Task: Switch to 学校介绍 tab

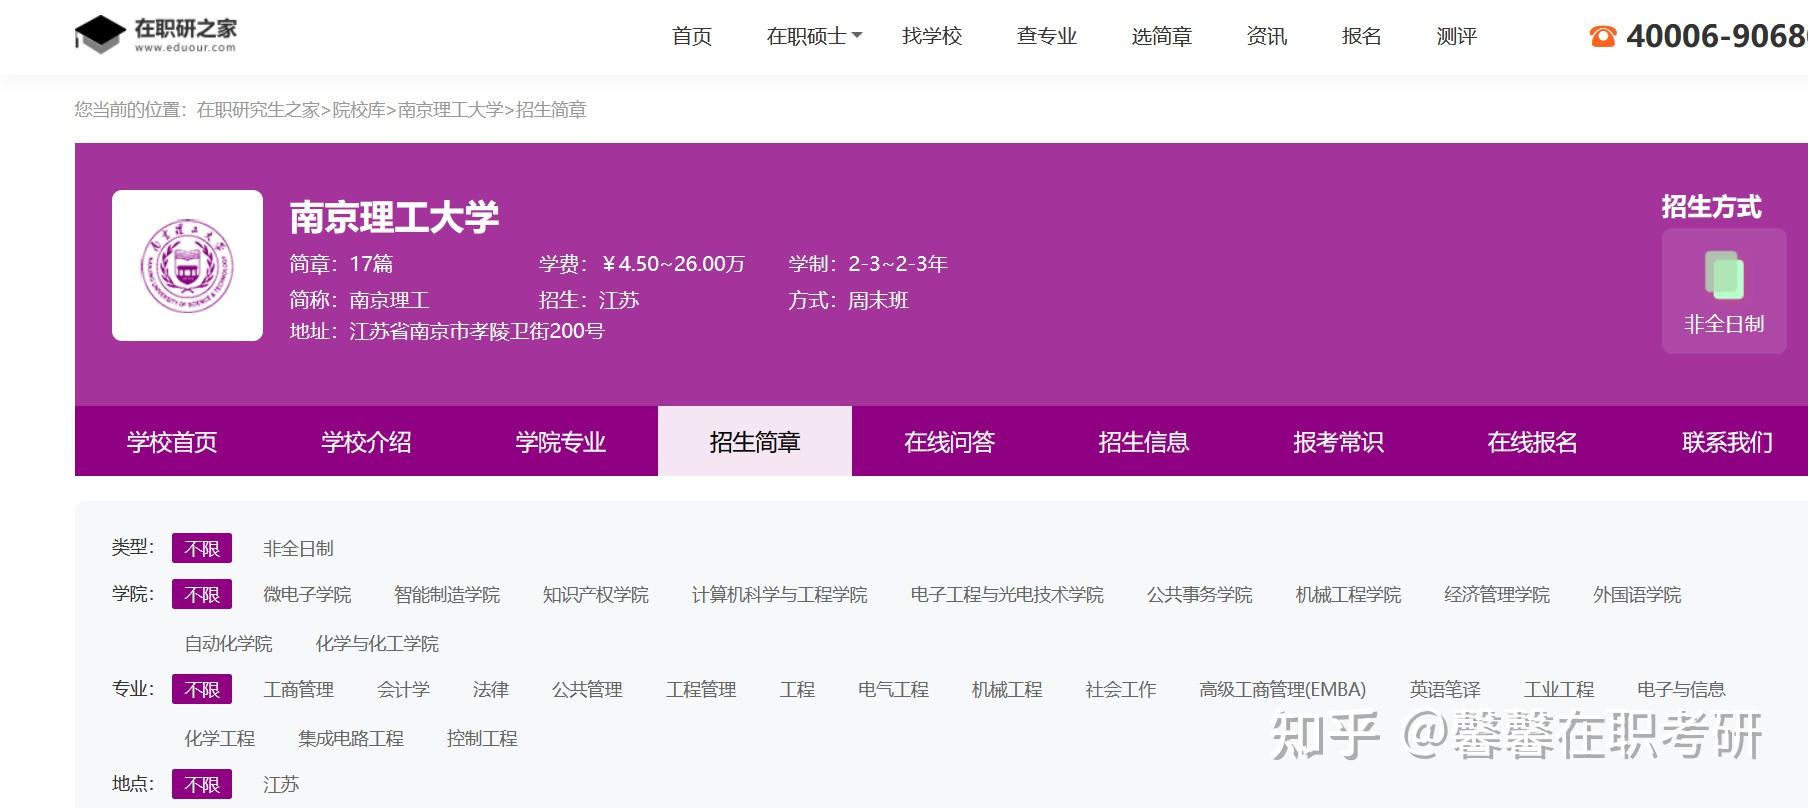Action: [366, 441]
